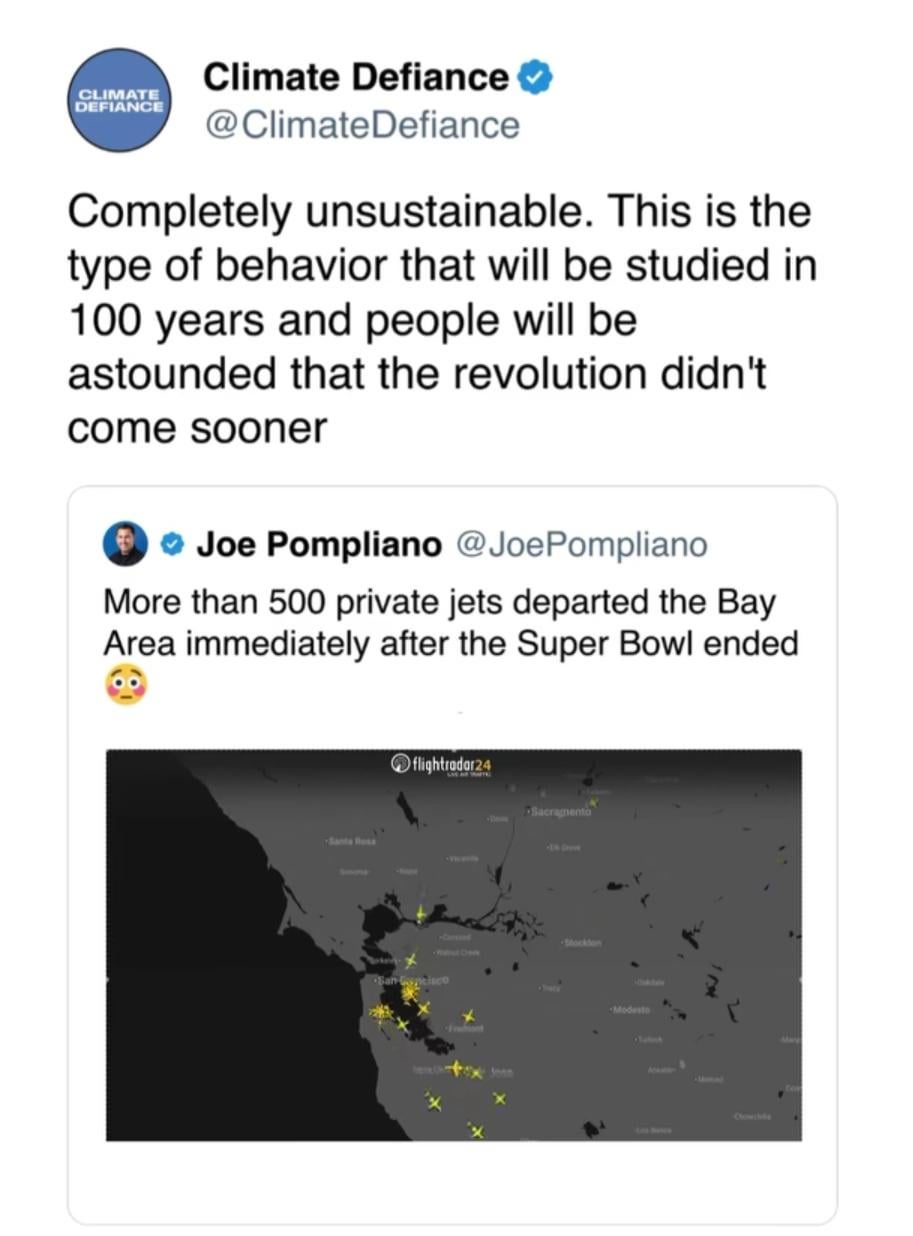Click the flushed face emoji
The width and height of the screenshot is (913, 1236).
click(x=125, y=685)
